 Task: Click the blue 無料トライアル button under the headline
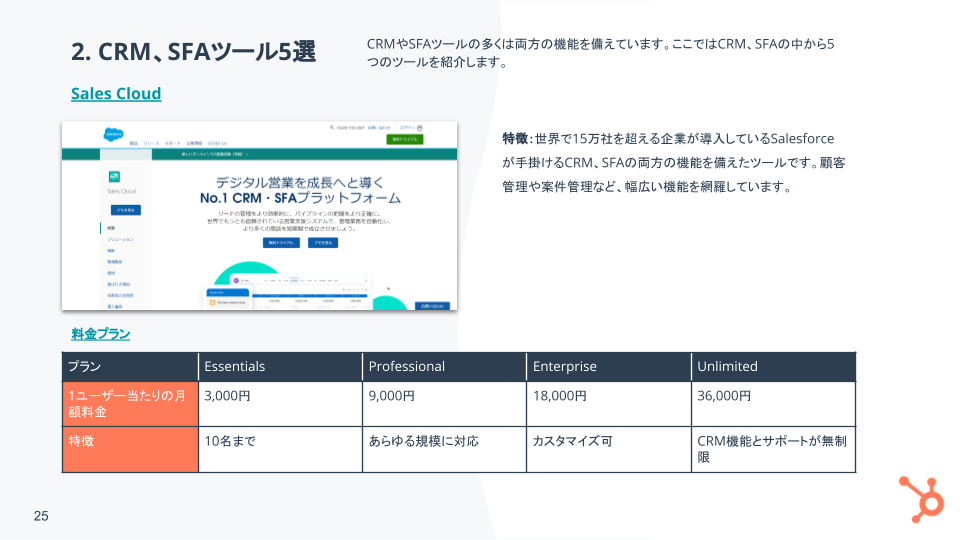(281, 243)
